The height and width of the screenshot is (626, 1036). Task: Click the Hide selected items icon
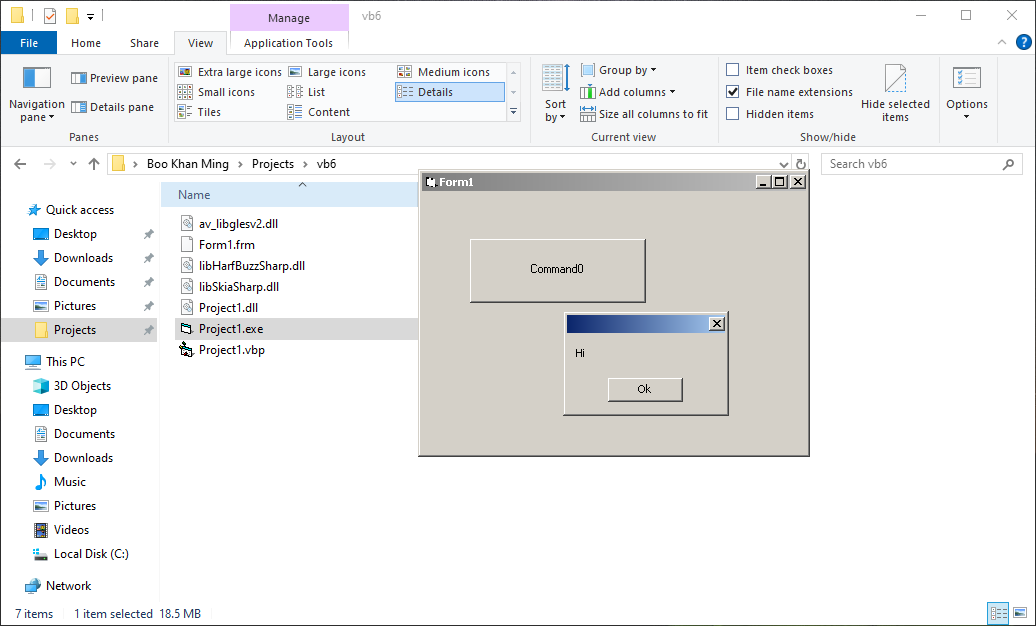tap(895, 79)
